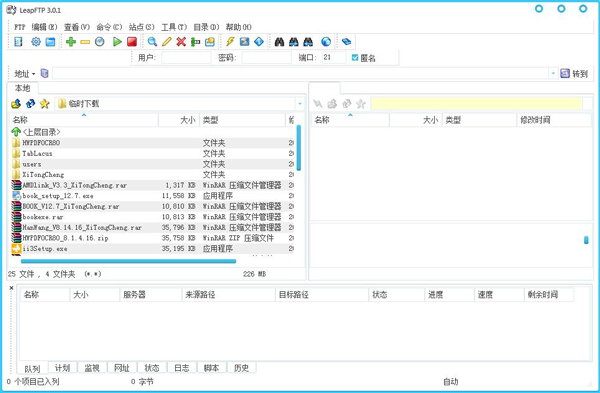The height and width of the screenshot is (393, 600).
Task: Open the 站点(S) menu
Action: point(142,27)
